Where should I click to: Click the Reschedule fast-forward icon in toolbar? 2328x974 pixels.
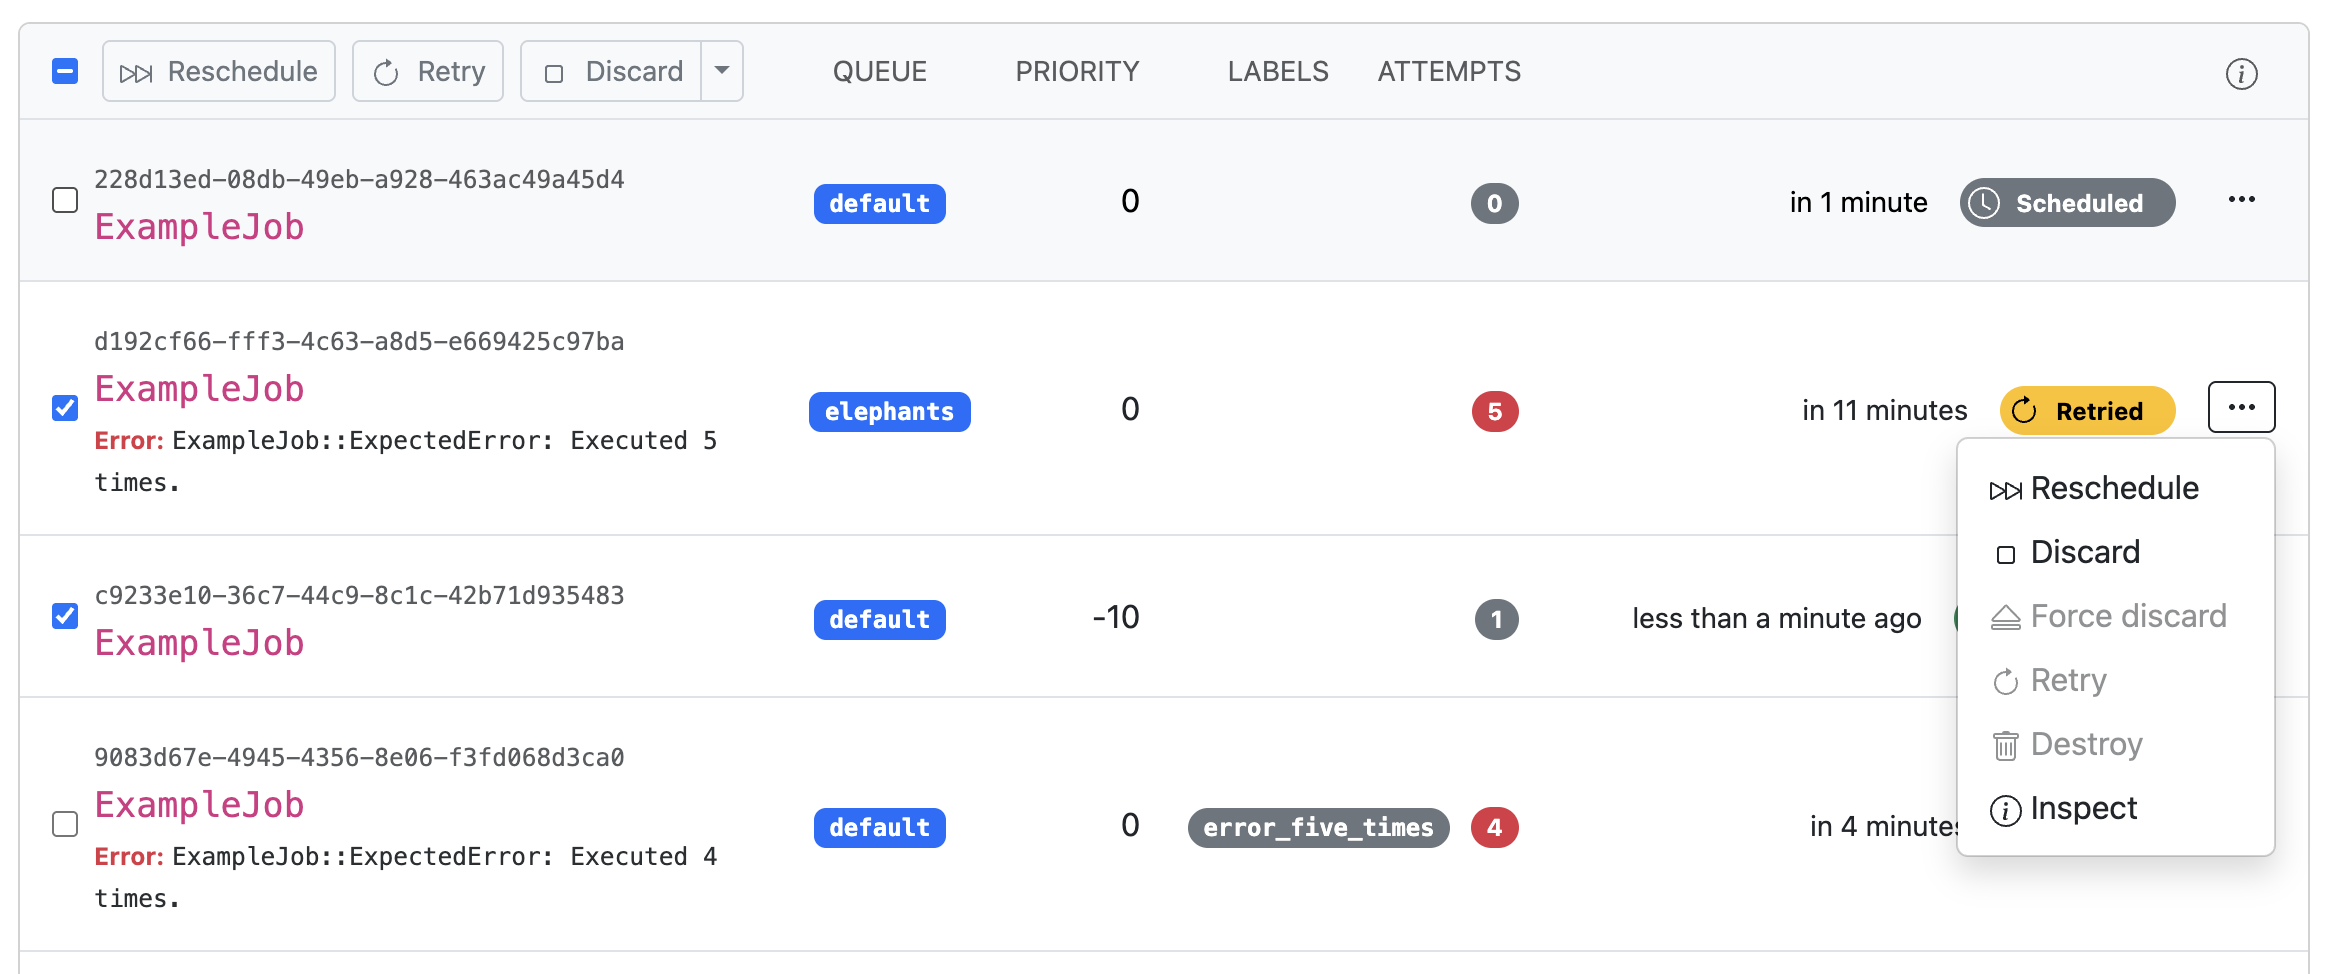tap(136, 70)
